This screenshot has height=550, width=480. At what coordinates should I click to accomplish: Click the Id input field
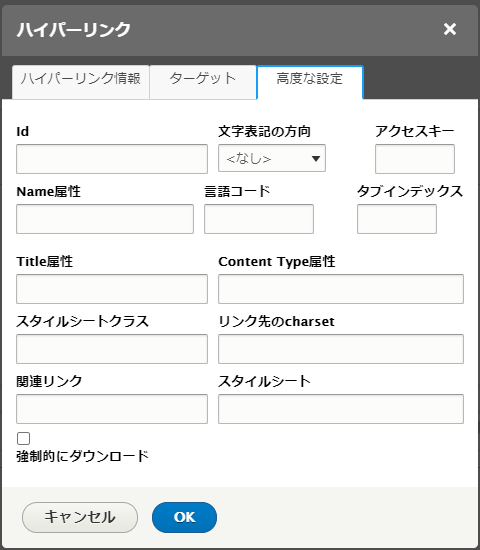coord(112,159)
